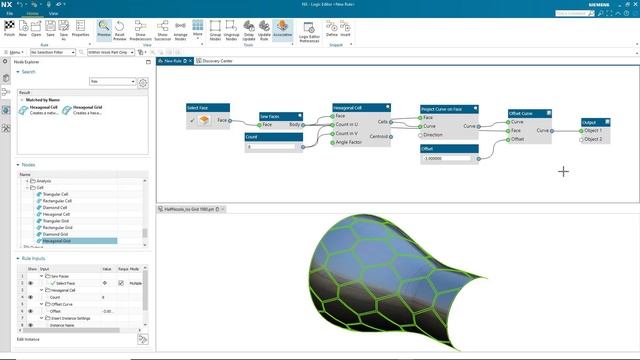Open the Menu dropdown on the selection bar
The height and width of the screenshot is (360, 640).
tap(14, 52)
